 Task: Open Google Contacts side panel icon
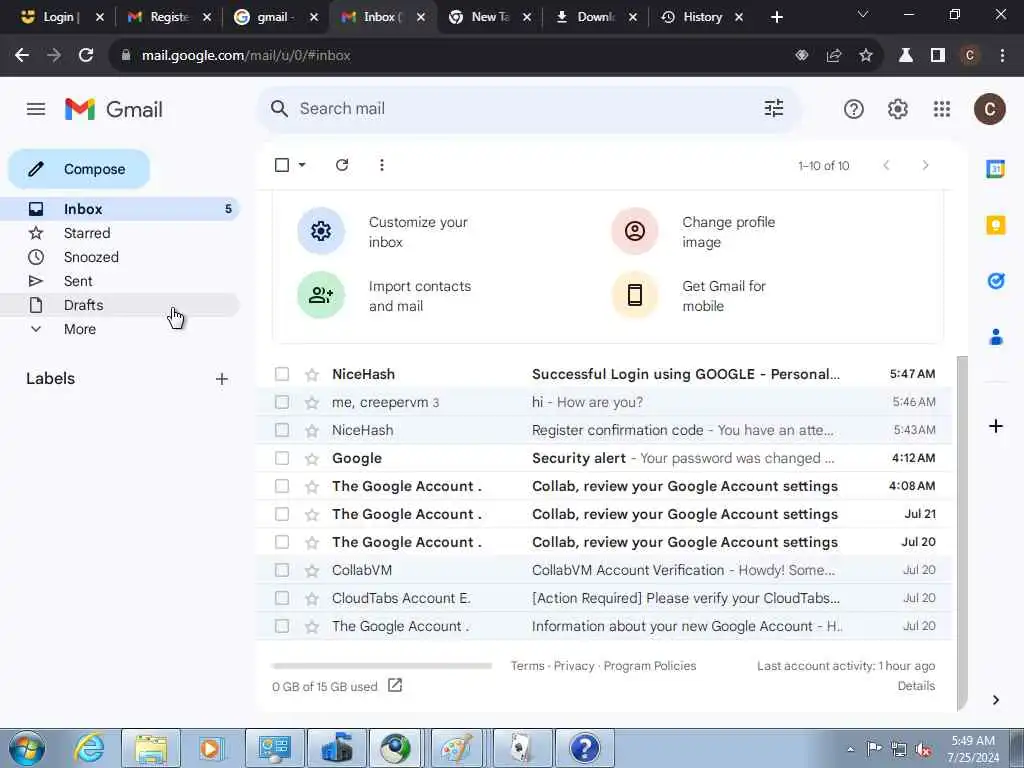[995, 337]
